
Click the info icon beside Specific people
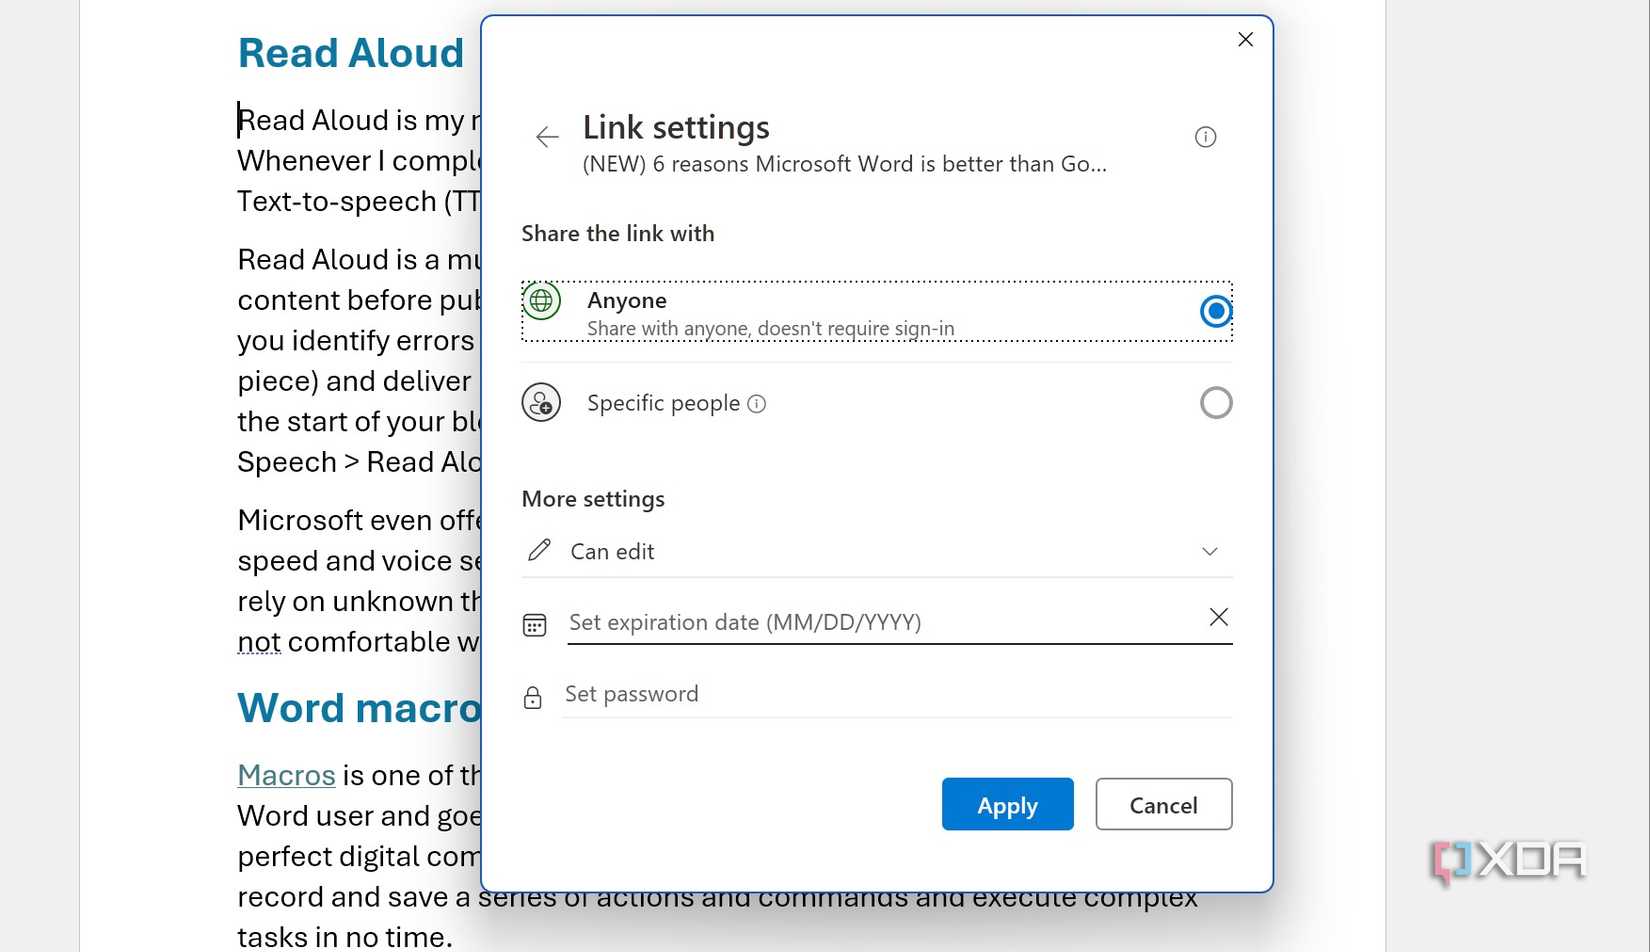(758, 403)
